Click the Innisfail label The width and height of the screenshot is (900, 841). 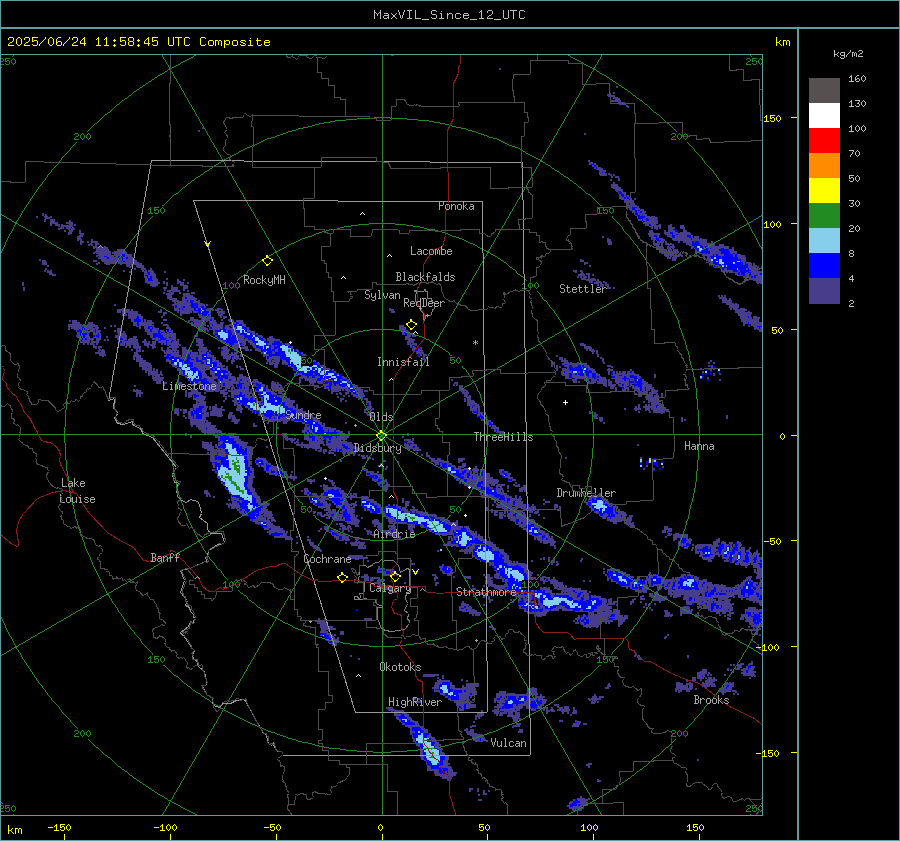click(403, 362)
